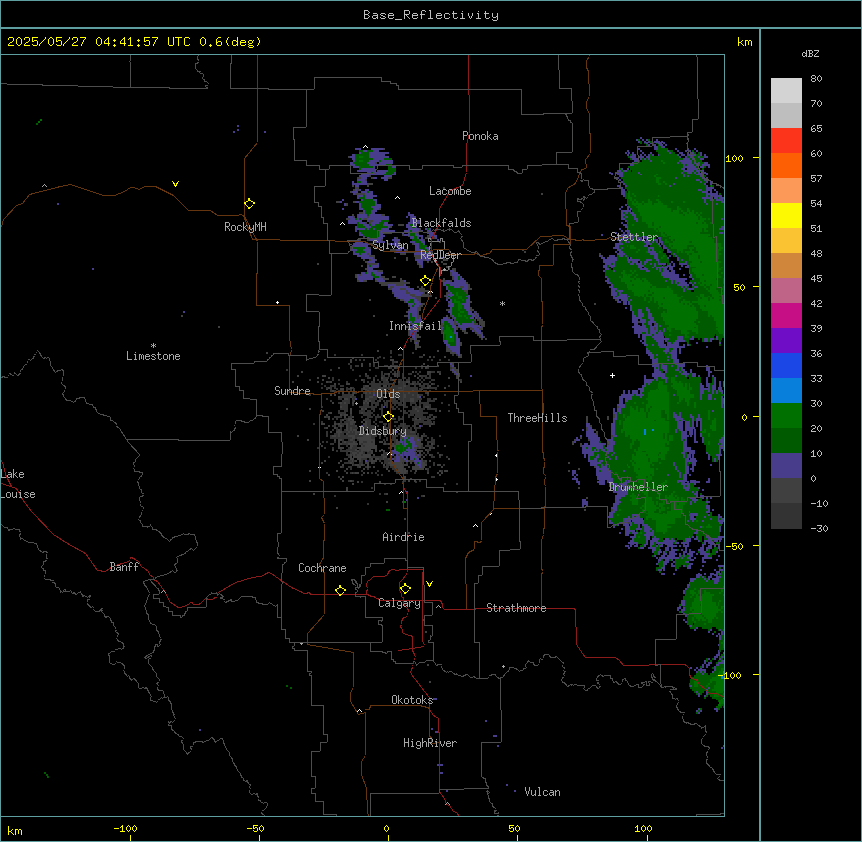Viewport: 862px width, 842px height.
Task: Click the yellow station marker by RockyMH
Action: (x=249, y=204)
